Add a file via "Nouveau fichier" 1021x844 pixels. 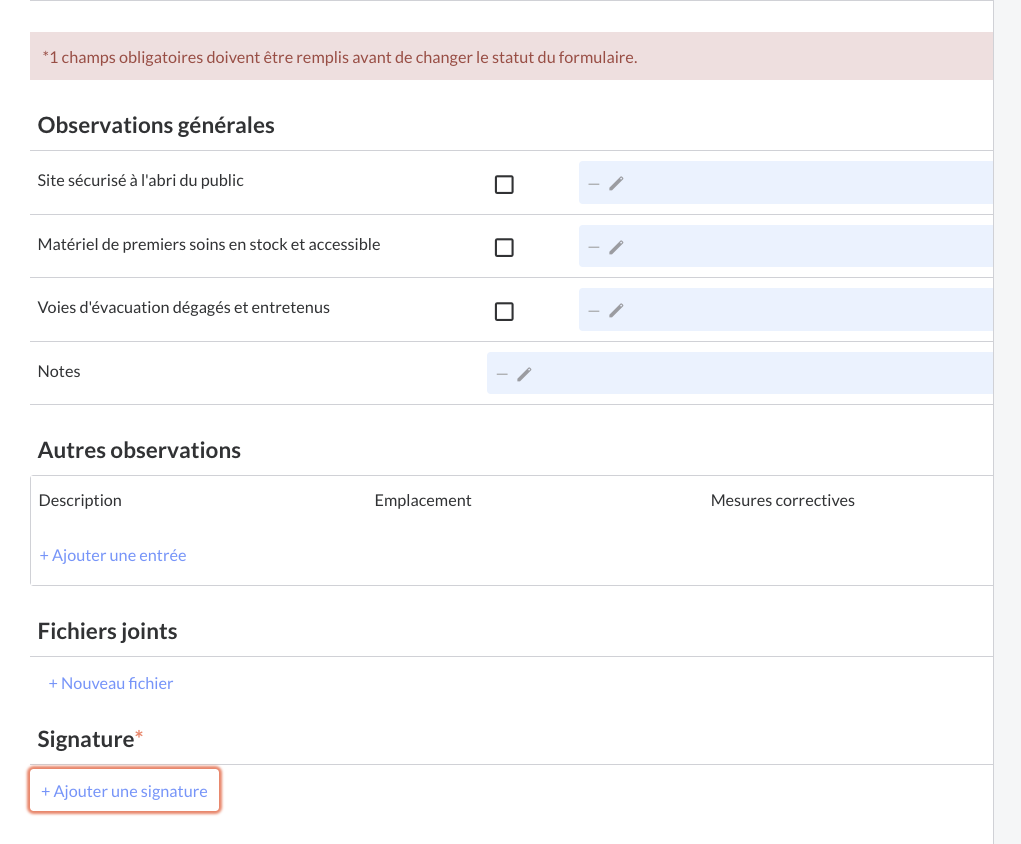click(x=110, y=683)
